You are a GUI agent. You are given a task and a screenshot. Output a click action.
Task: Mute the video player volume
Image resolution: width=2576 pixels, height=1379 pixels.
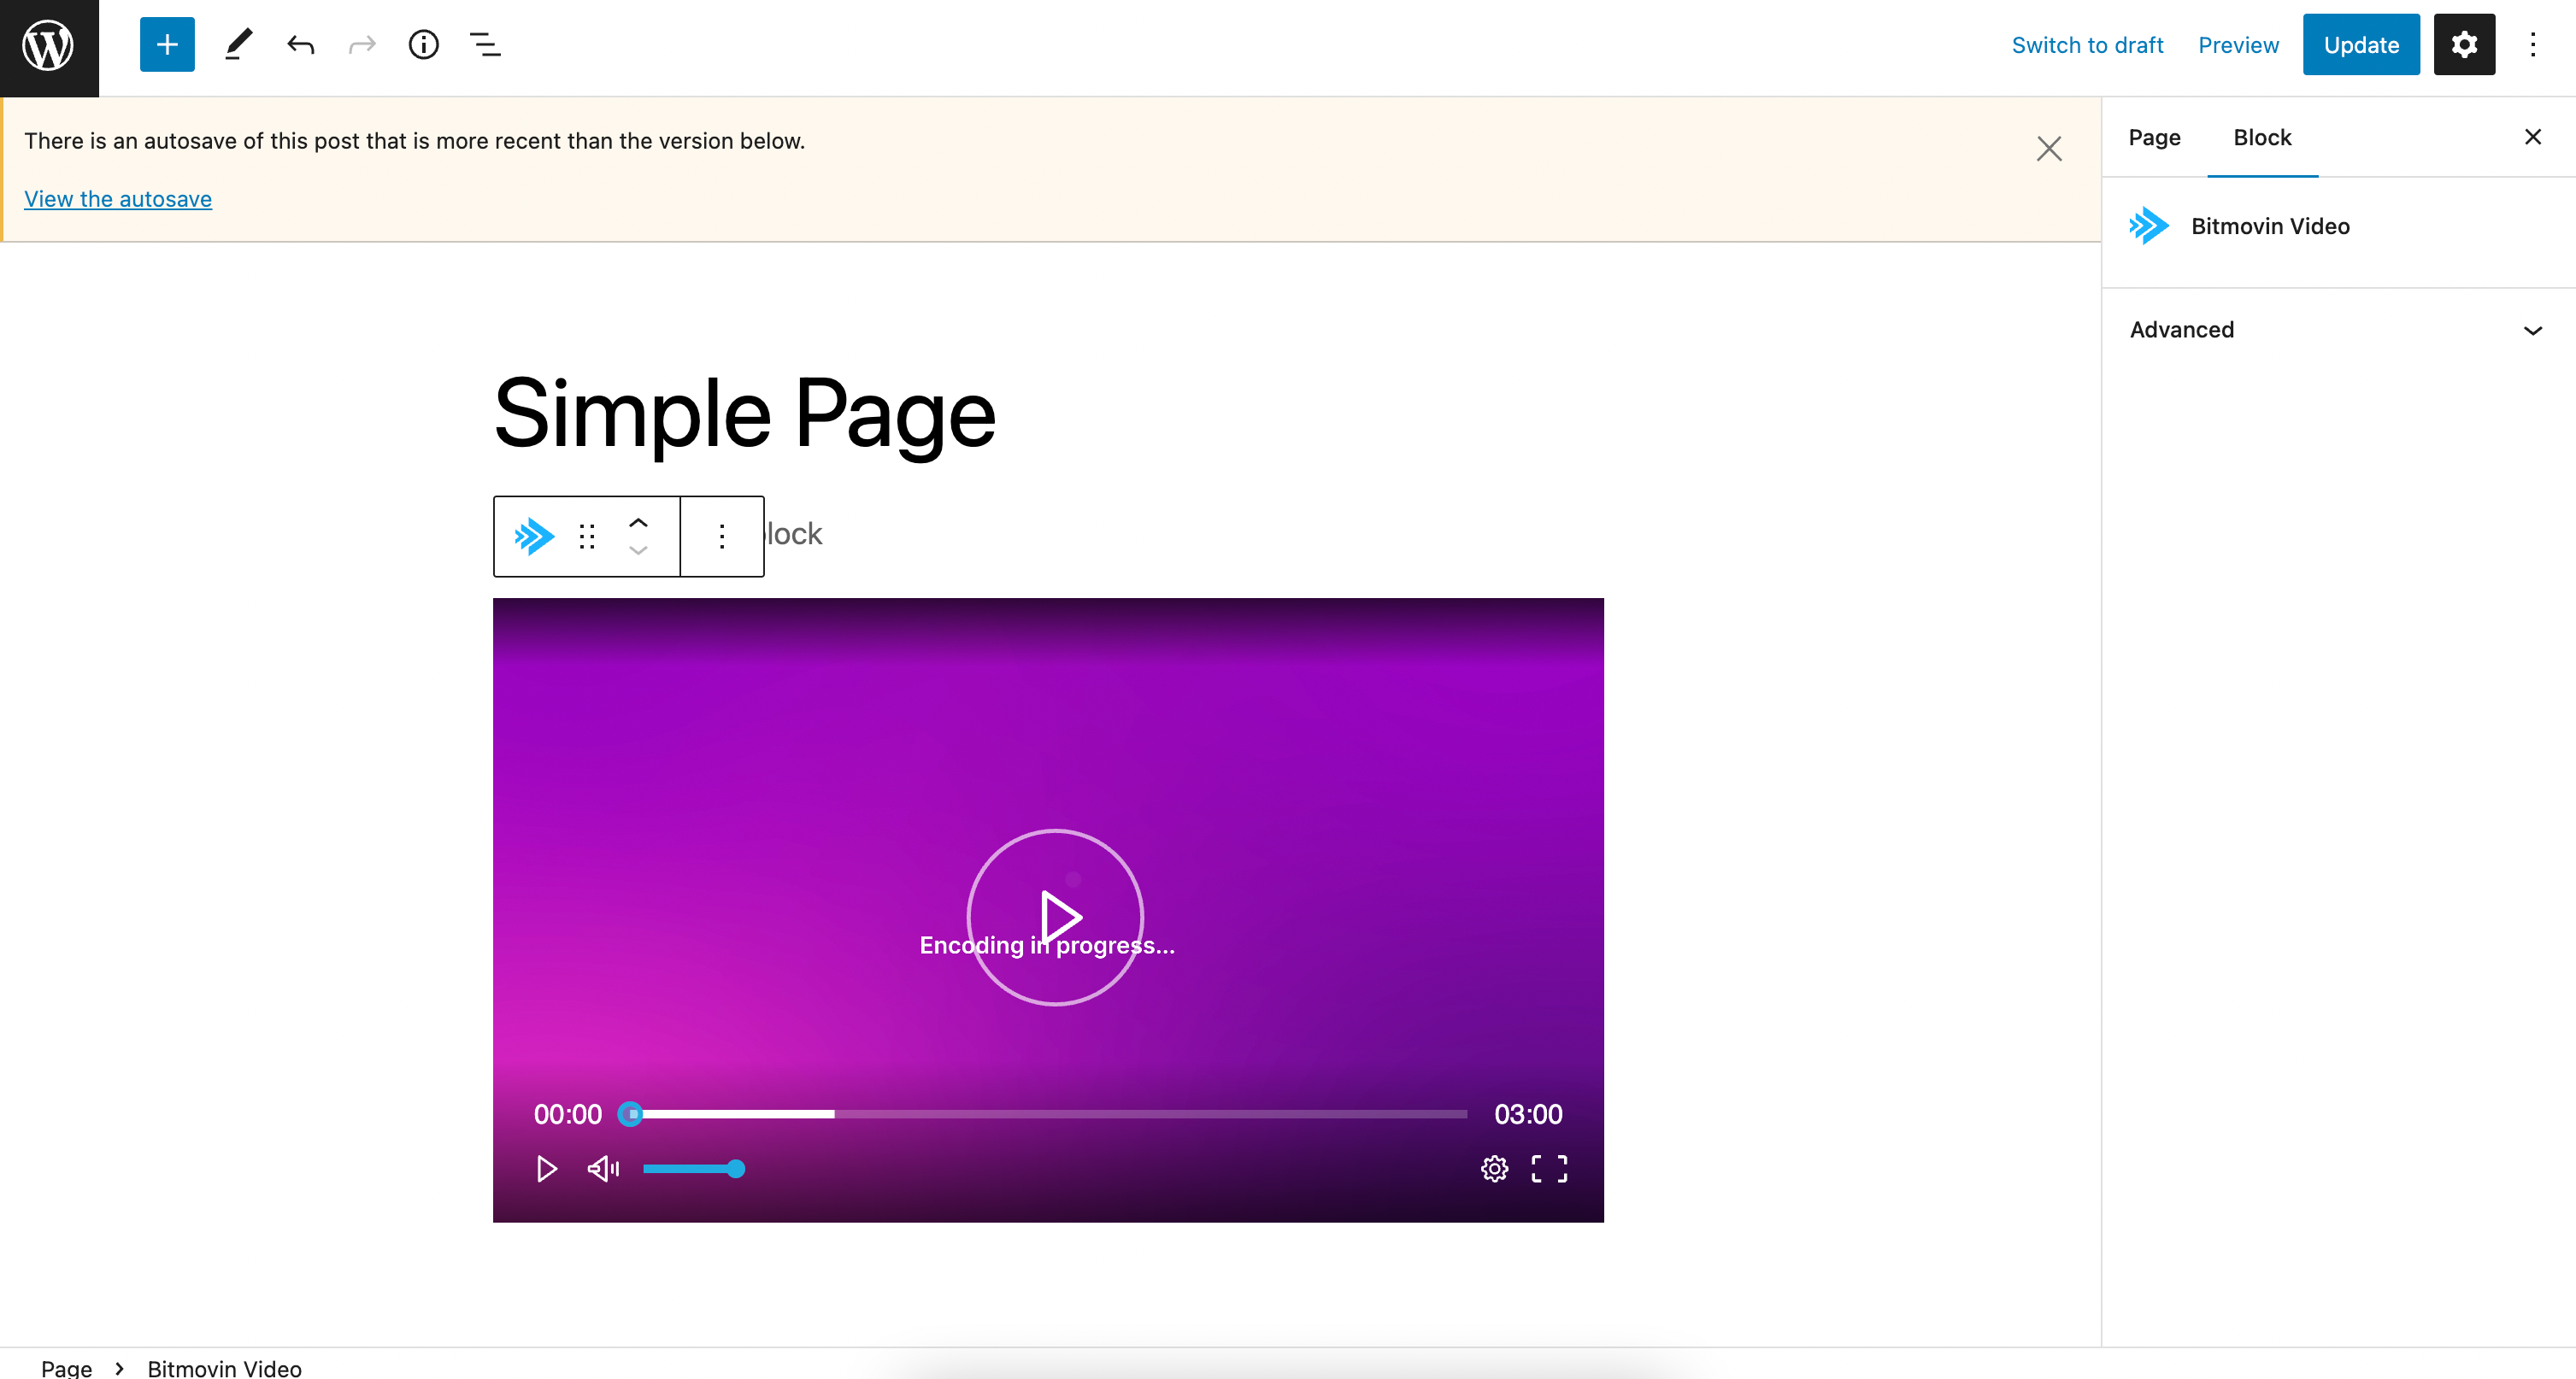coord(603,1168)
